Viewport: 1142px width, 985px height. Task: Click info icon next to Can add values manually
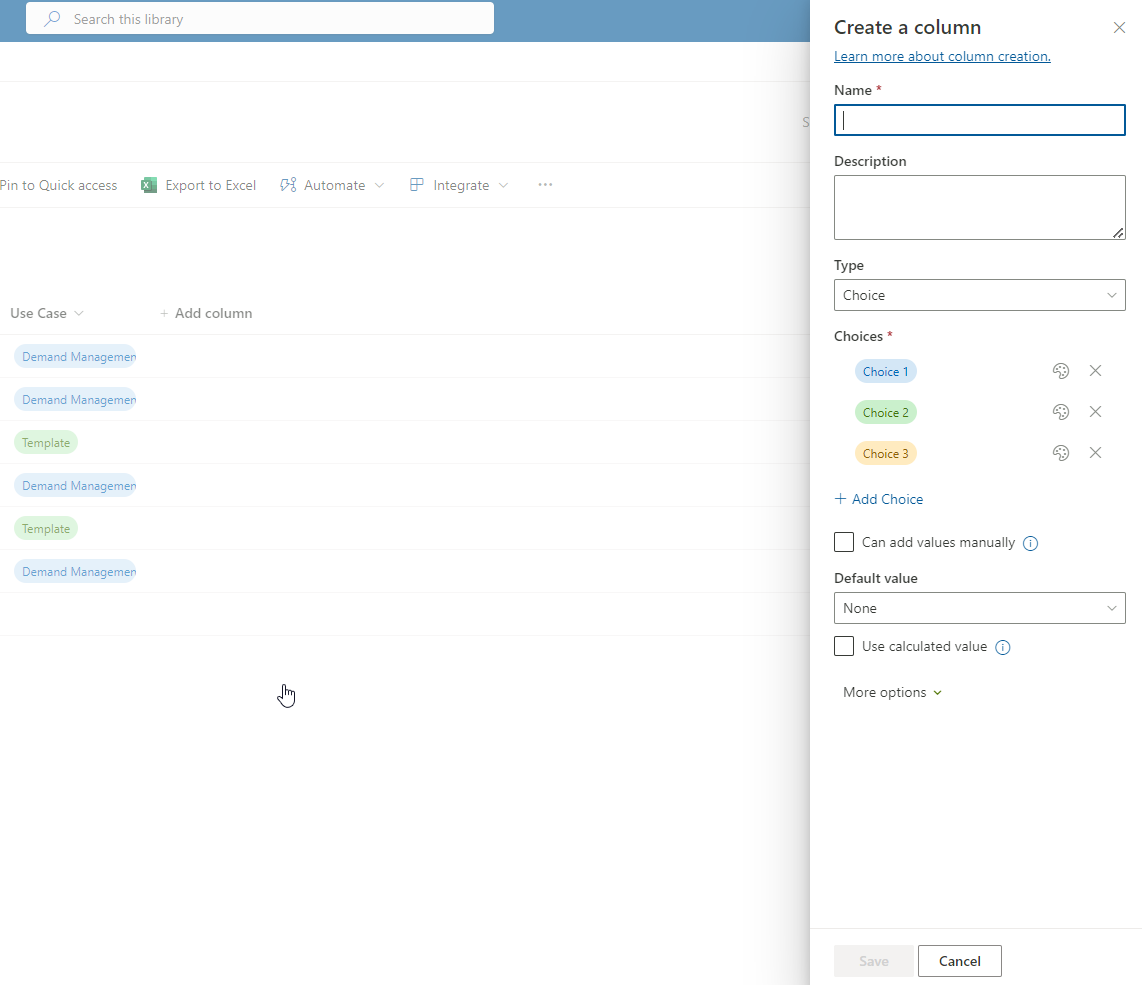tap(1031, 543)
